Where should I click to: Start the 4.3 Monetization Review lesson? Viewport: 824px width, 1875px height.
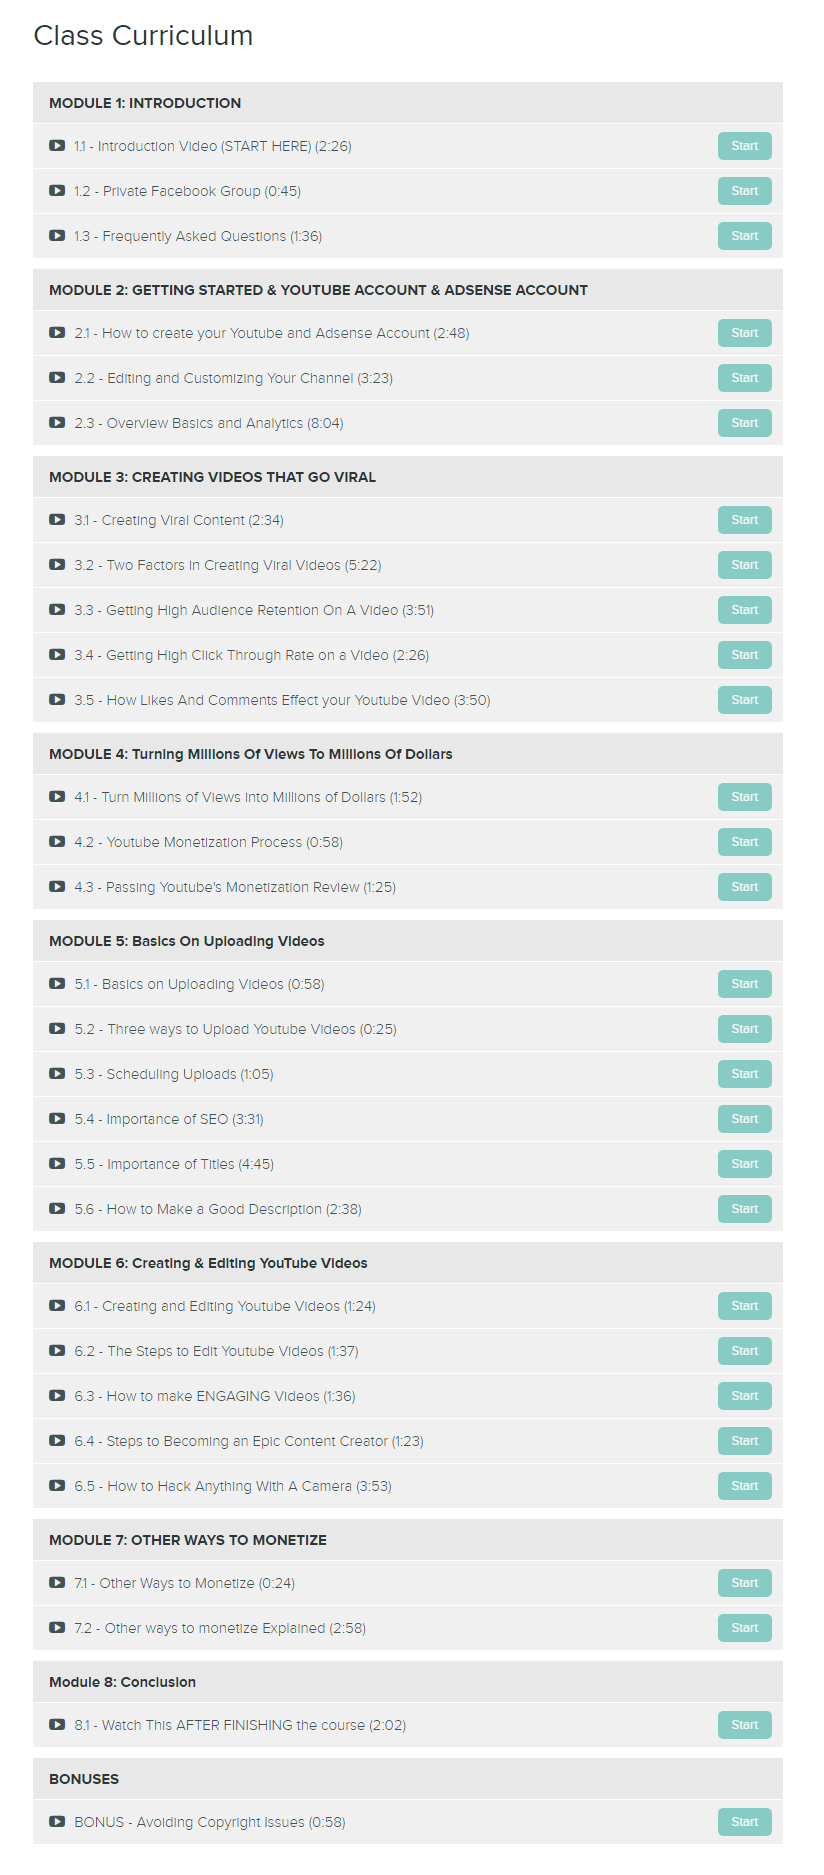pyautogui.click(x=744, y=887)
